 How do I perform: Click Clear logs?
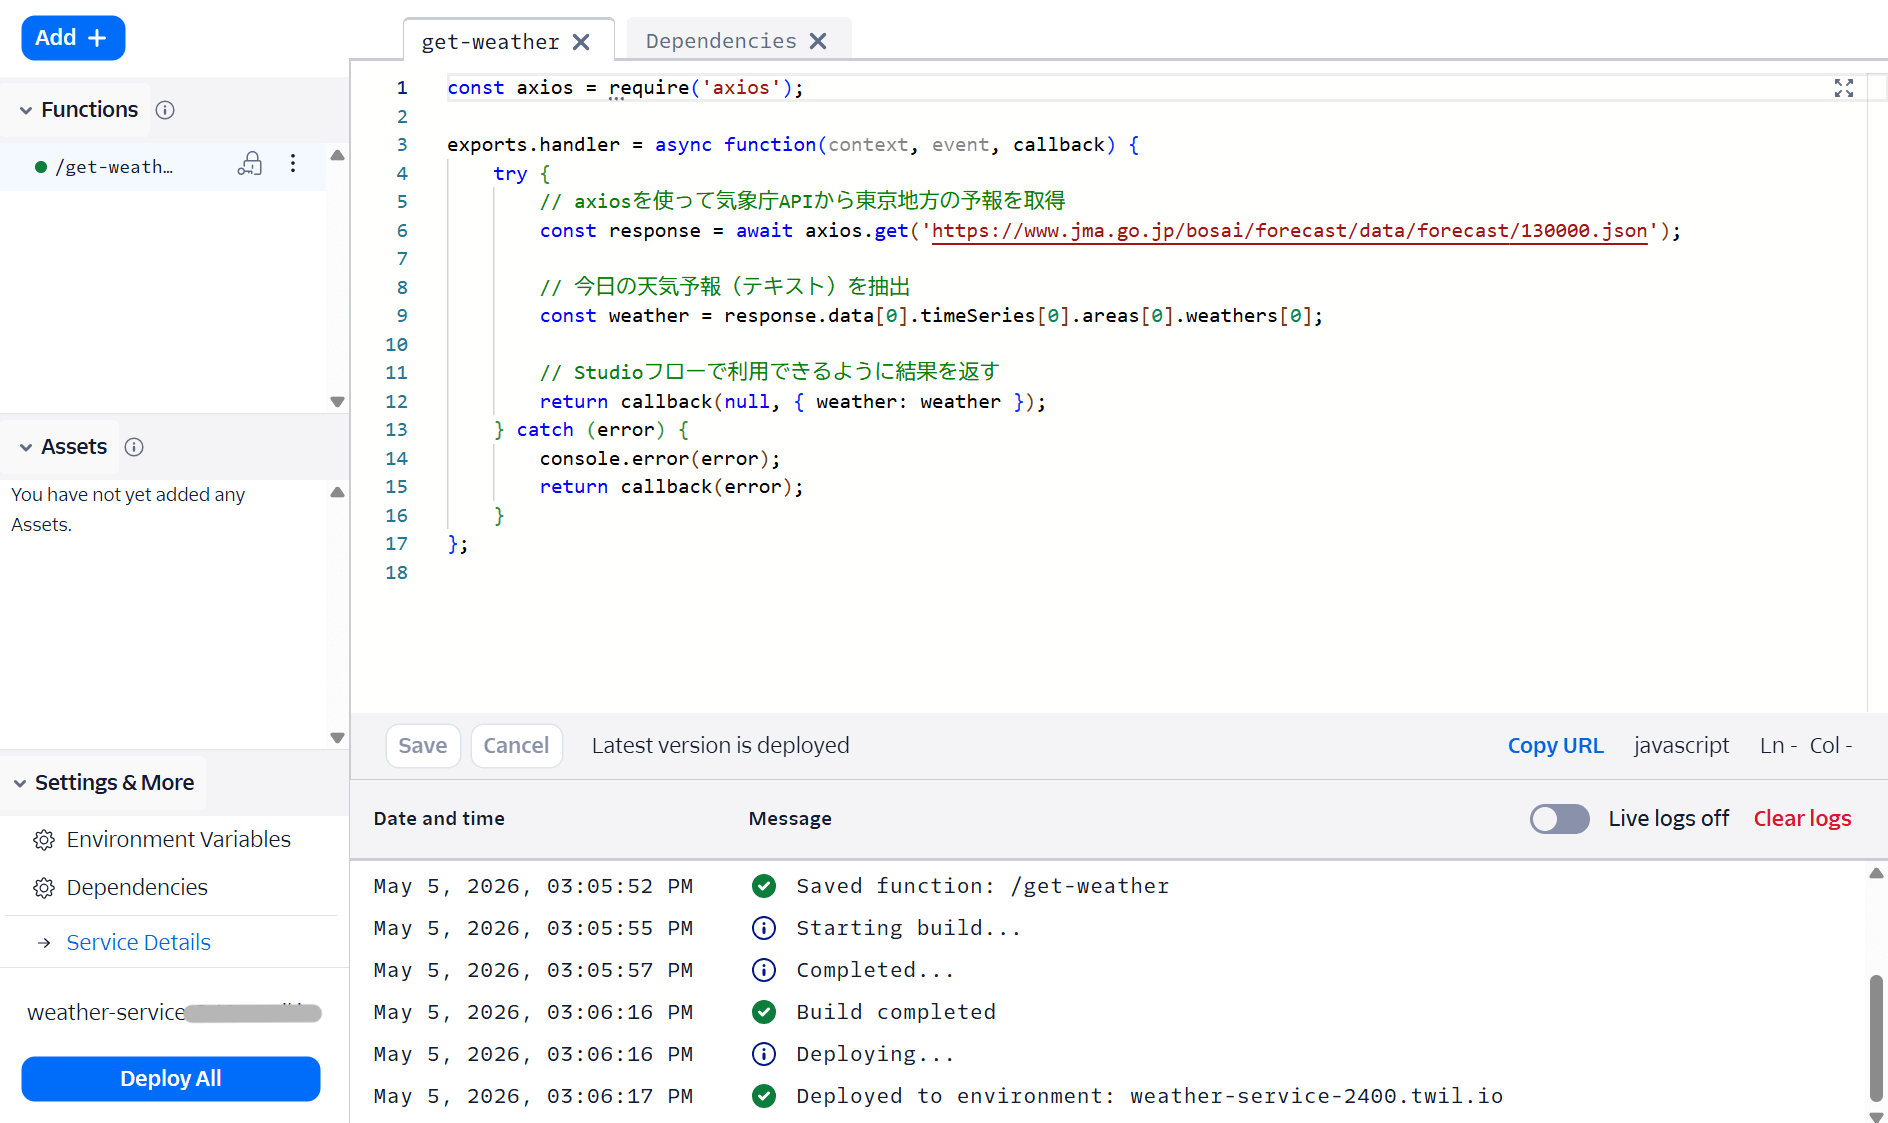[1802, 818]
